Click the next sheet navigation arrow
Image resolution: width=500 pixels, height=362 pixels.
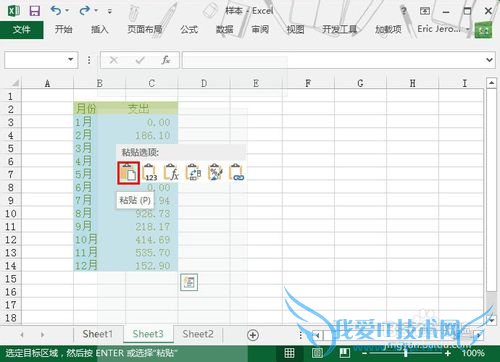coord(42,335)
